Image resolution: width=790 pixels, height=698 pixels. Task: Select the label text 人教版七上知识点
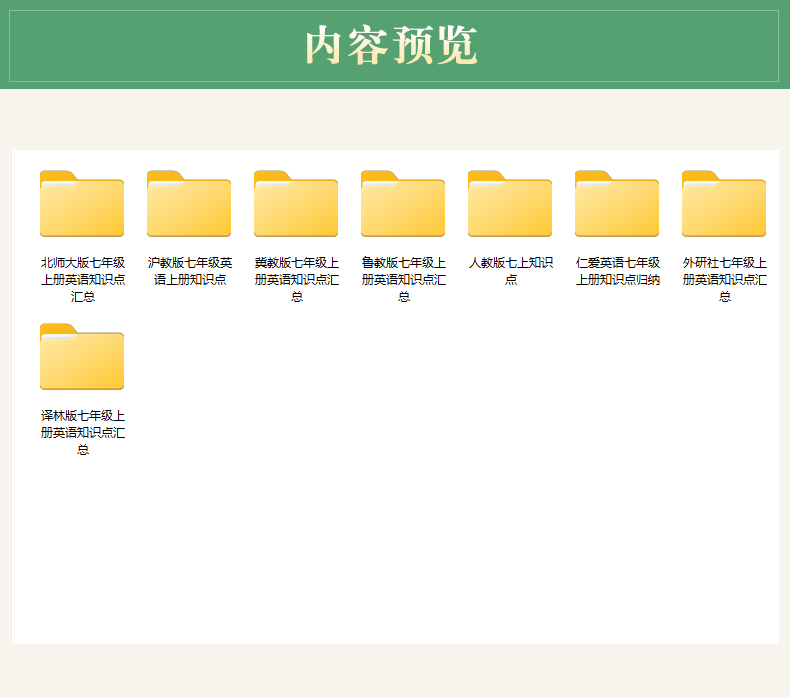pos(511,271)
